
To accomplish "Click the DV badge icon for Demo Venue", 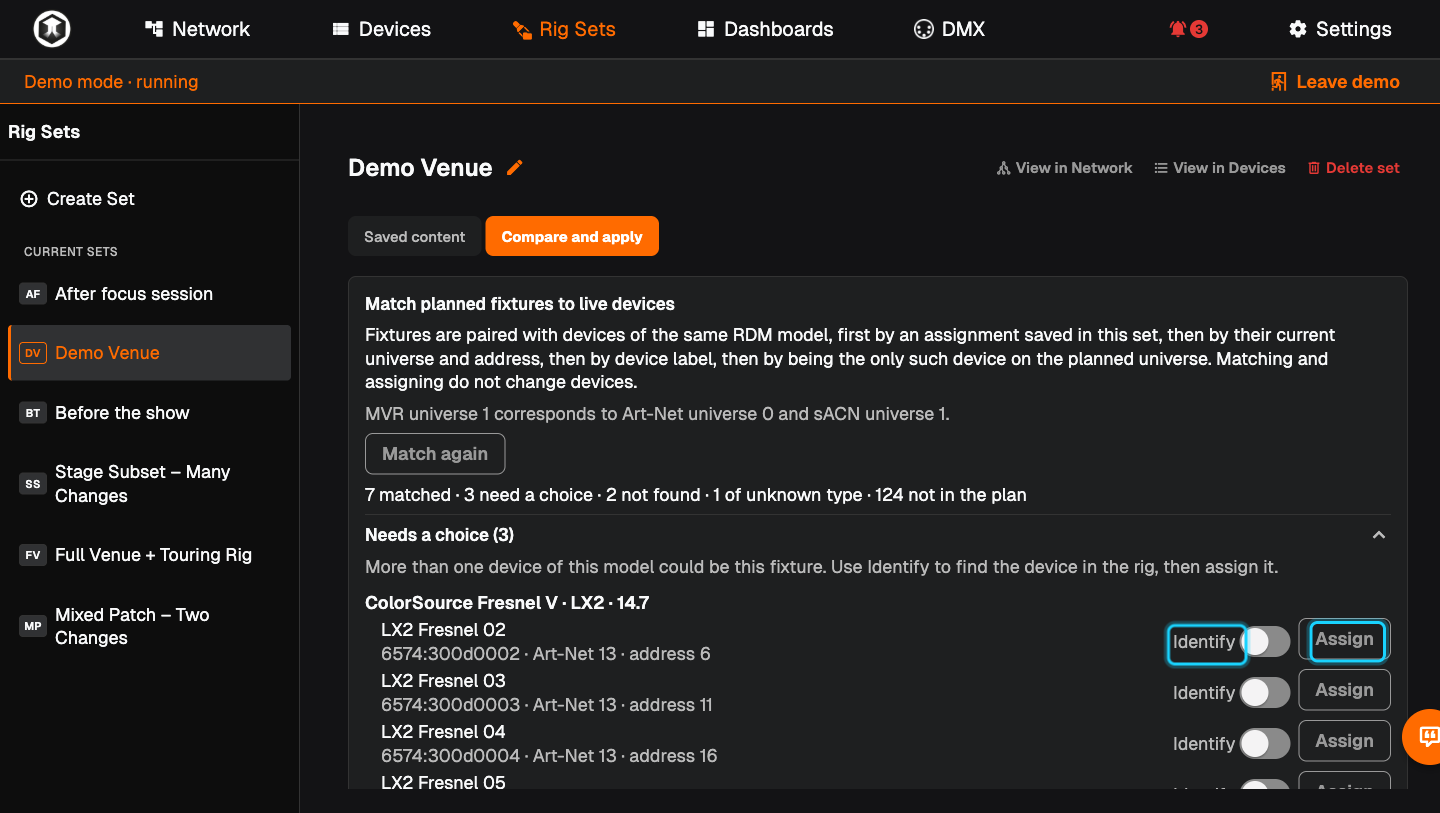I will pos(33,353).
